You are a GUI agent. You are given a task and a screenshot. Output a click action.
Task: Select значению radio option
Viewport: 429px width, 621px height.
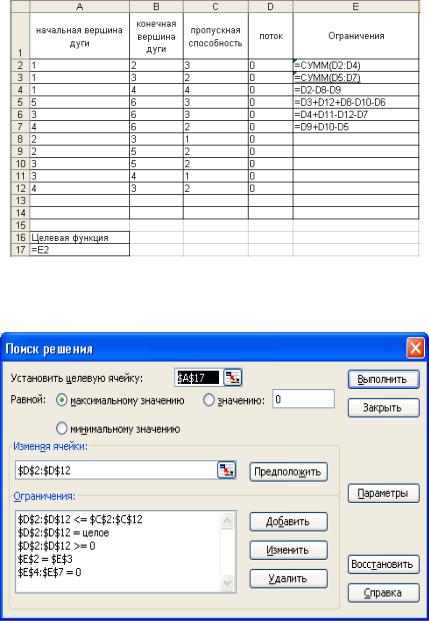click(x=208, y=400)
